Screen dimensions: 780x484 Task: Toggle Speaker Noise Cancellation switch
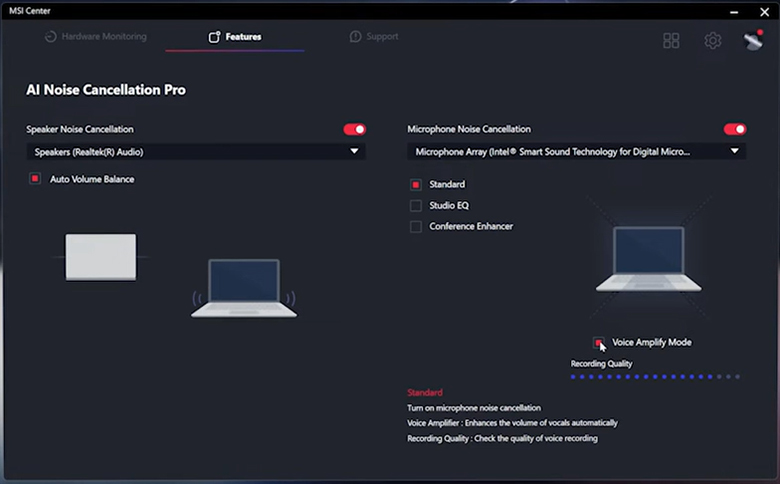coord(355,129)
